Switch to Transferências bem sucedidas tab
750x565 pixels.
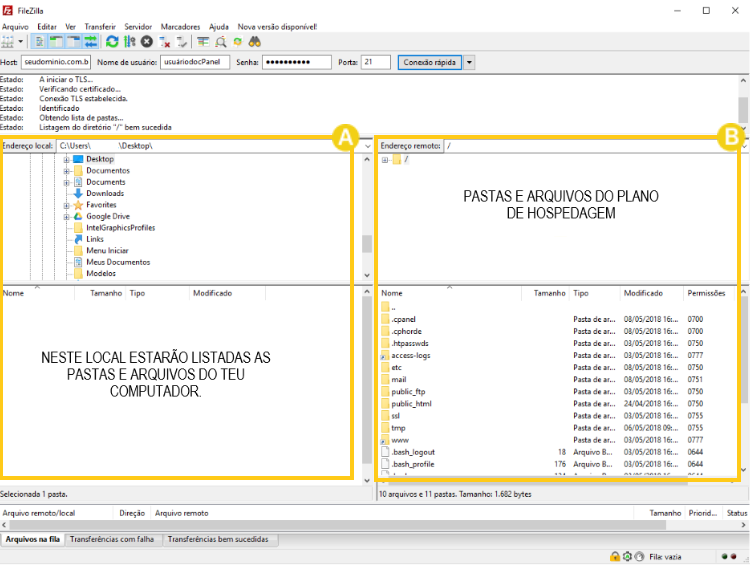point(218,539)
